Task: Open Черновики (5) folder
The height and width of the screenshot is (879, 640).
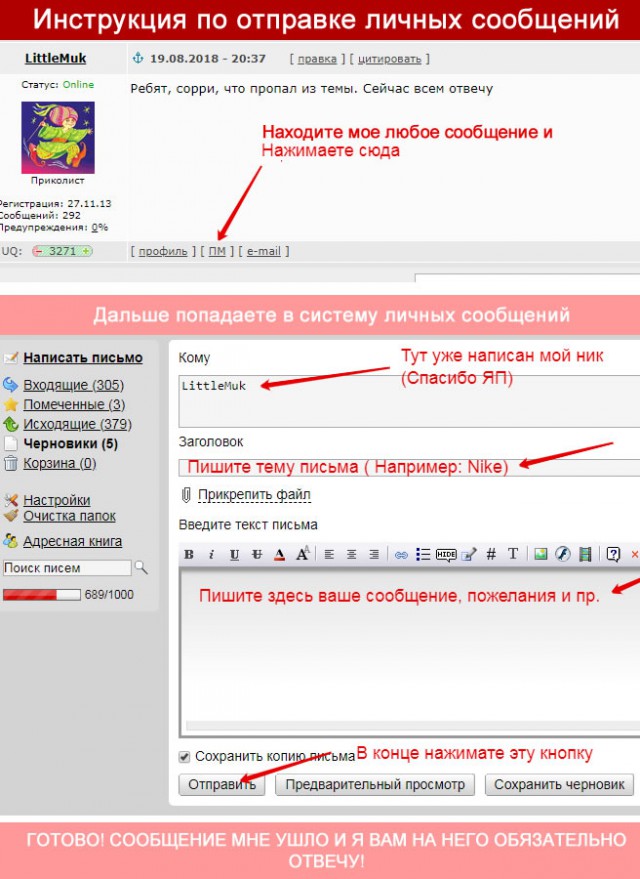Action: coord(71,444)
